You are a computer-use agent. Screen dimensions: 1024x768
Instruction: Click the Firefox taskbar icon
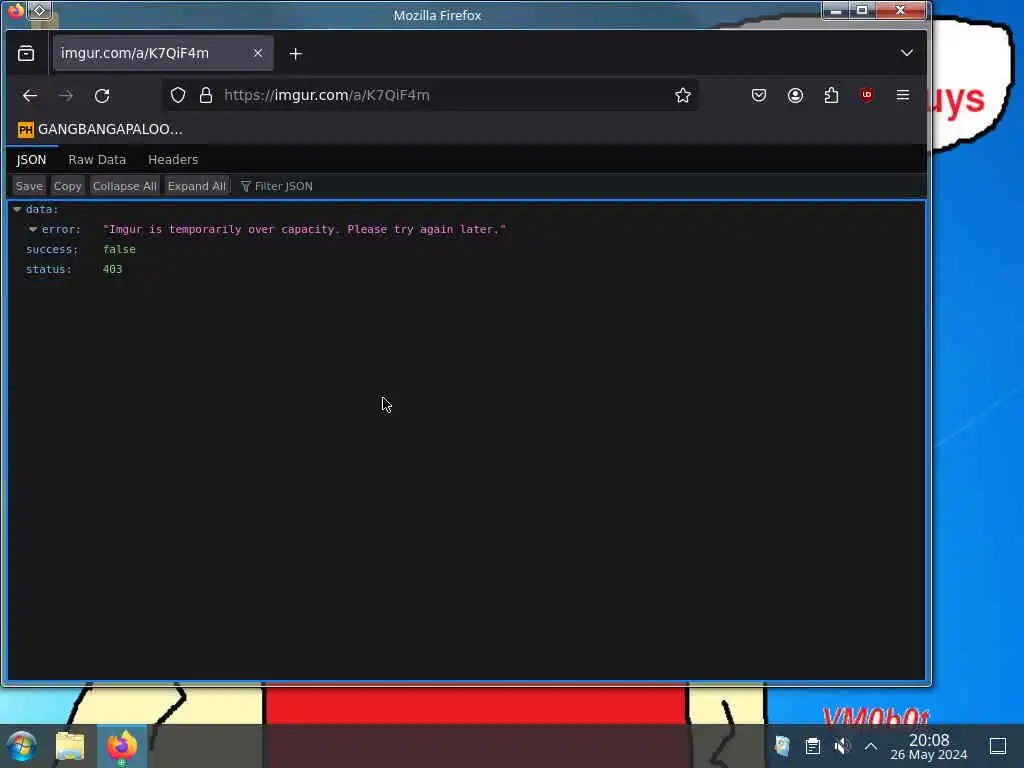(x=121, y=746)
